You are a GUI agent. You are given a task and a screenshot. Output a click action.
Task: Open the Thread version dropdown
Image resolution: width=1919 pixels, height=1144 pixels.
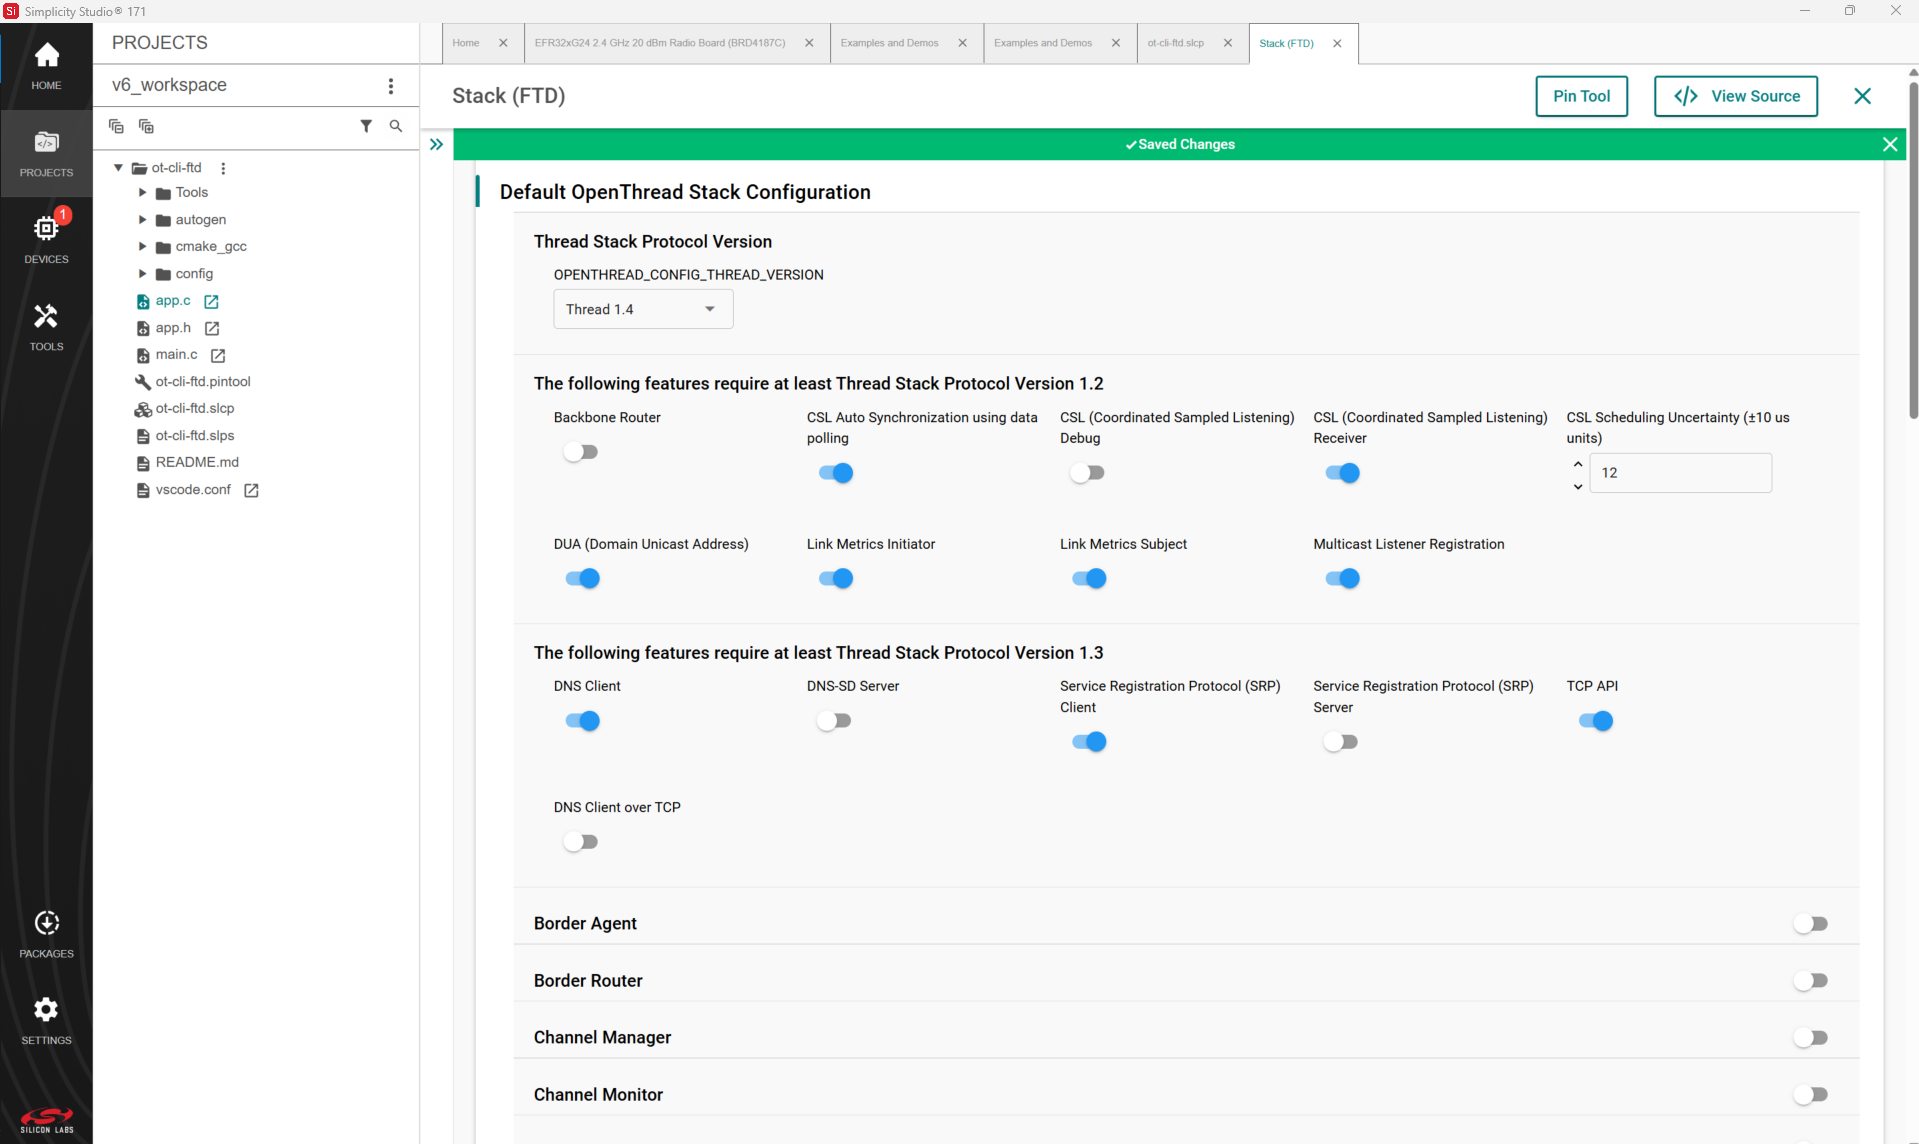(642, 309)
